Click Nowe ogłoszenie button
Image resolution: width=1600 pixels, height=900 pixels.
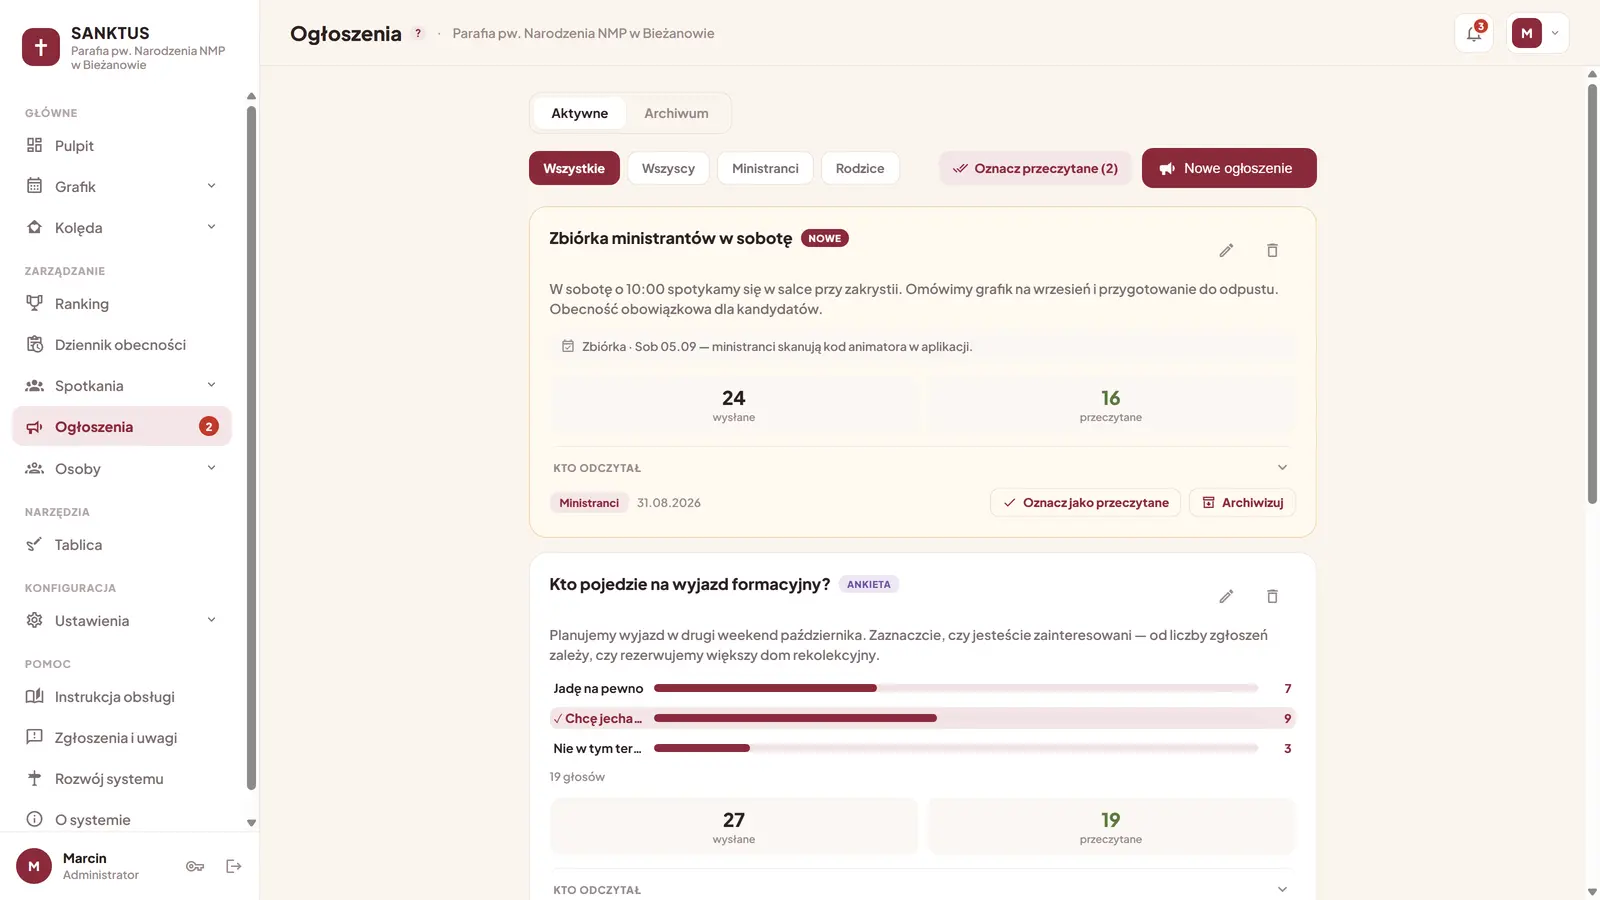1229,168
